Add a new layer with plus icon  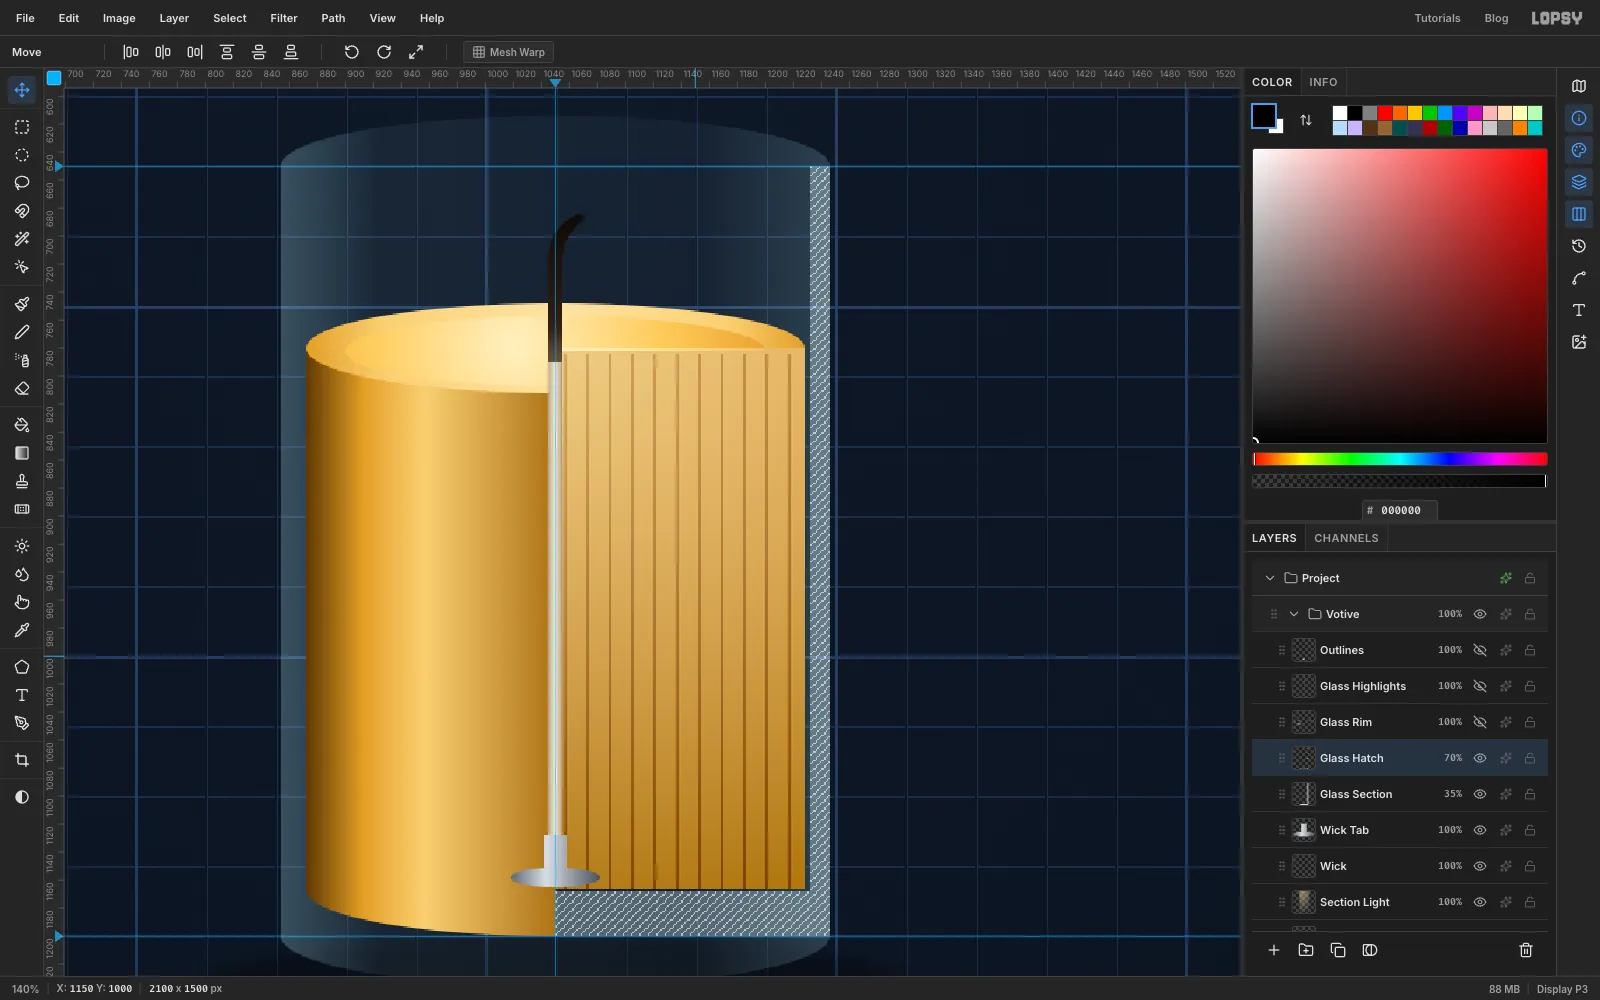pos(1274,950)
